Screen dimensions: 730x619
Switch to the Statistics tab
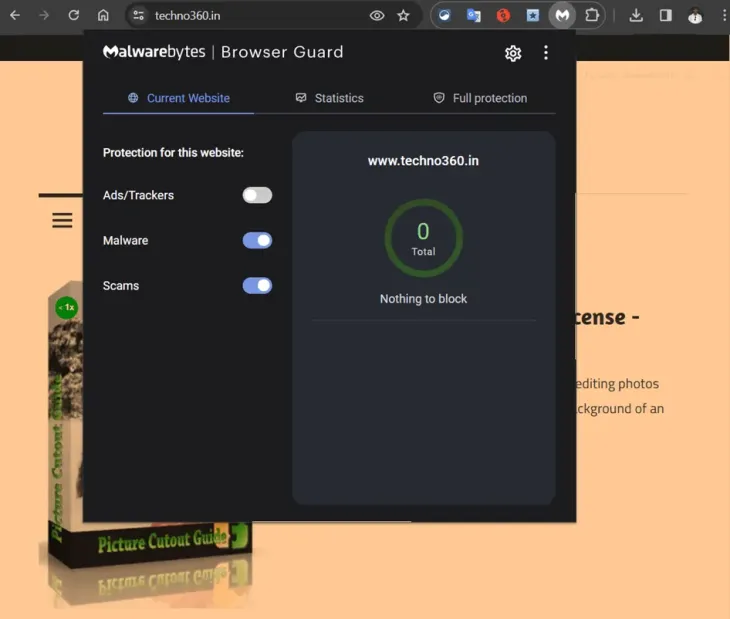click(329, 98)
